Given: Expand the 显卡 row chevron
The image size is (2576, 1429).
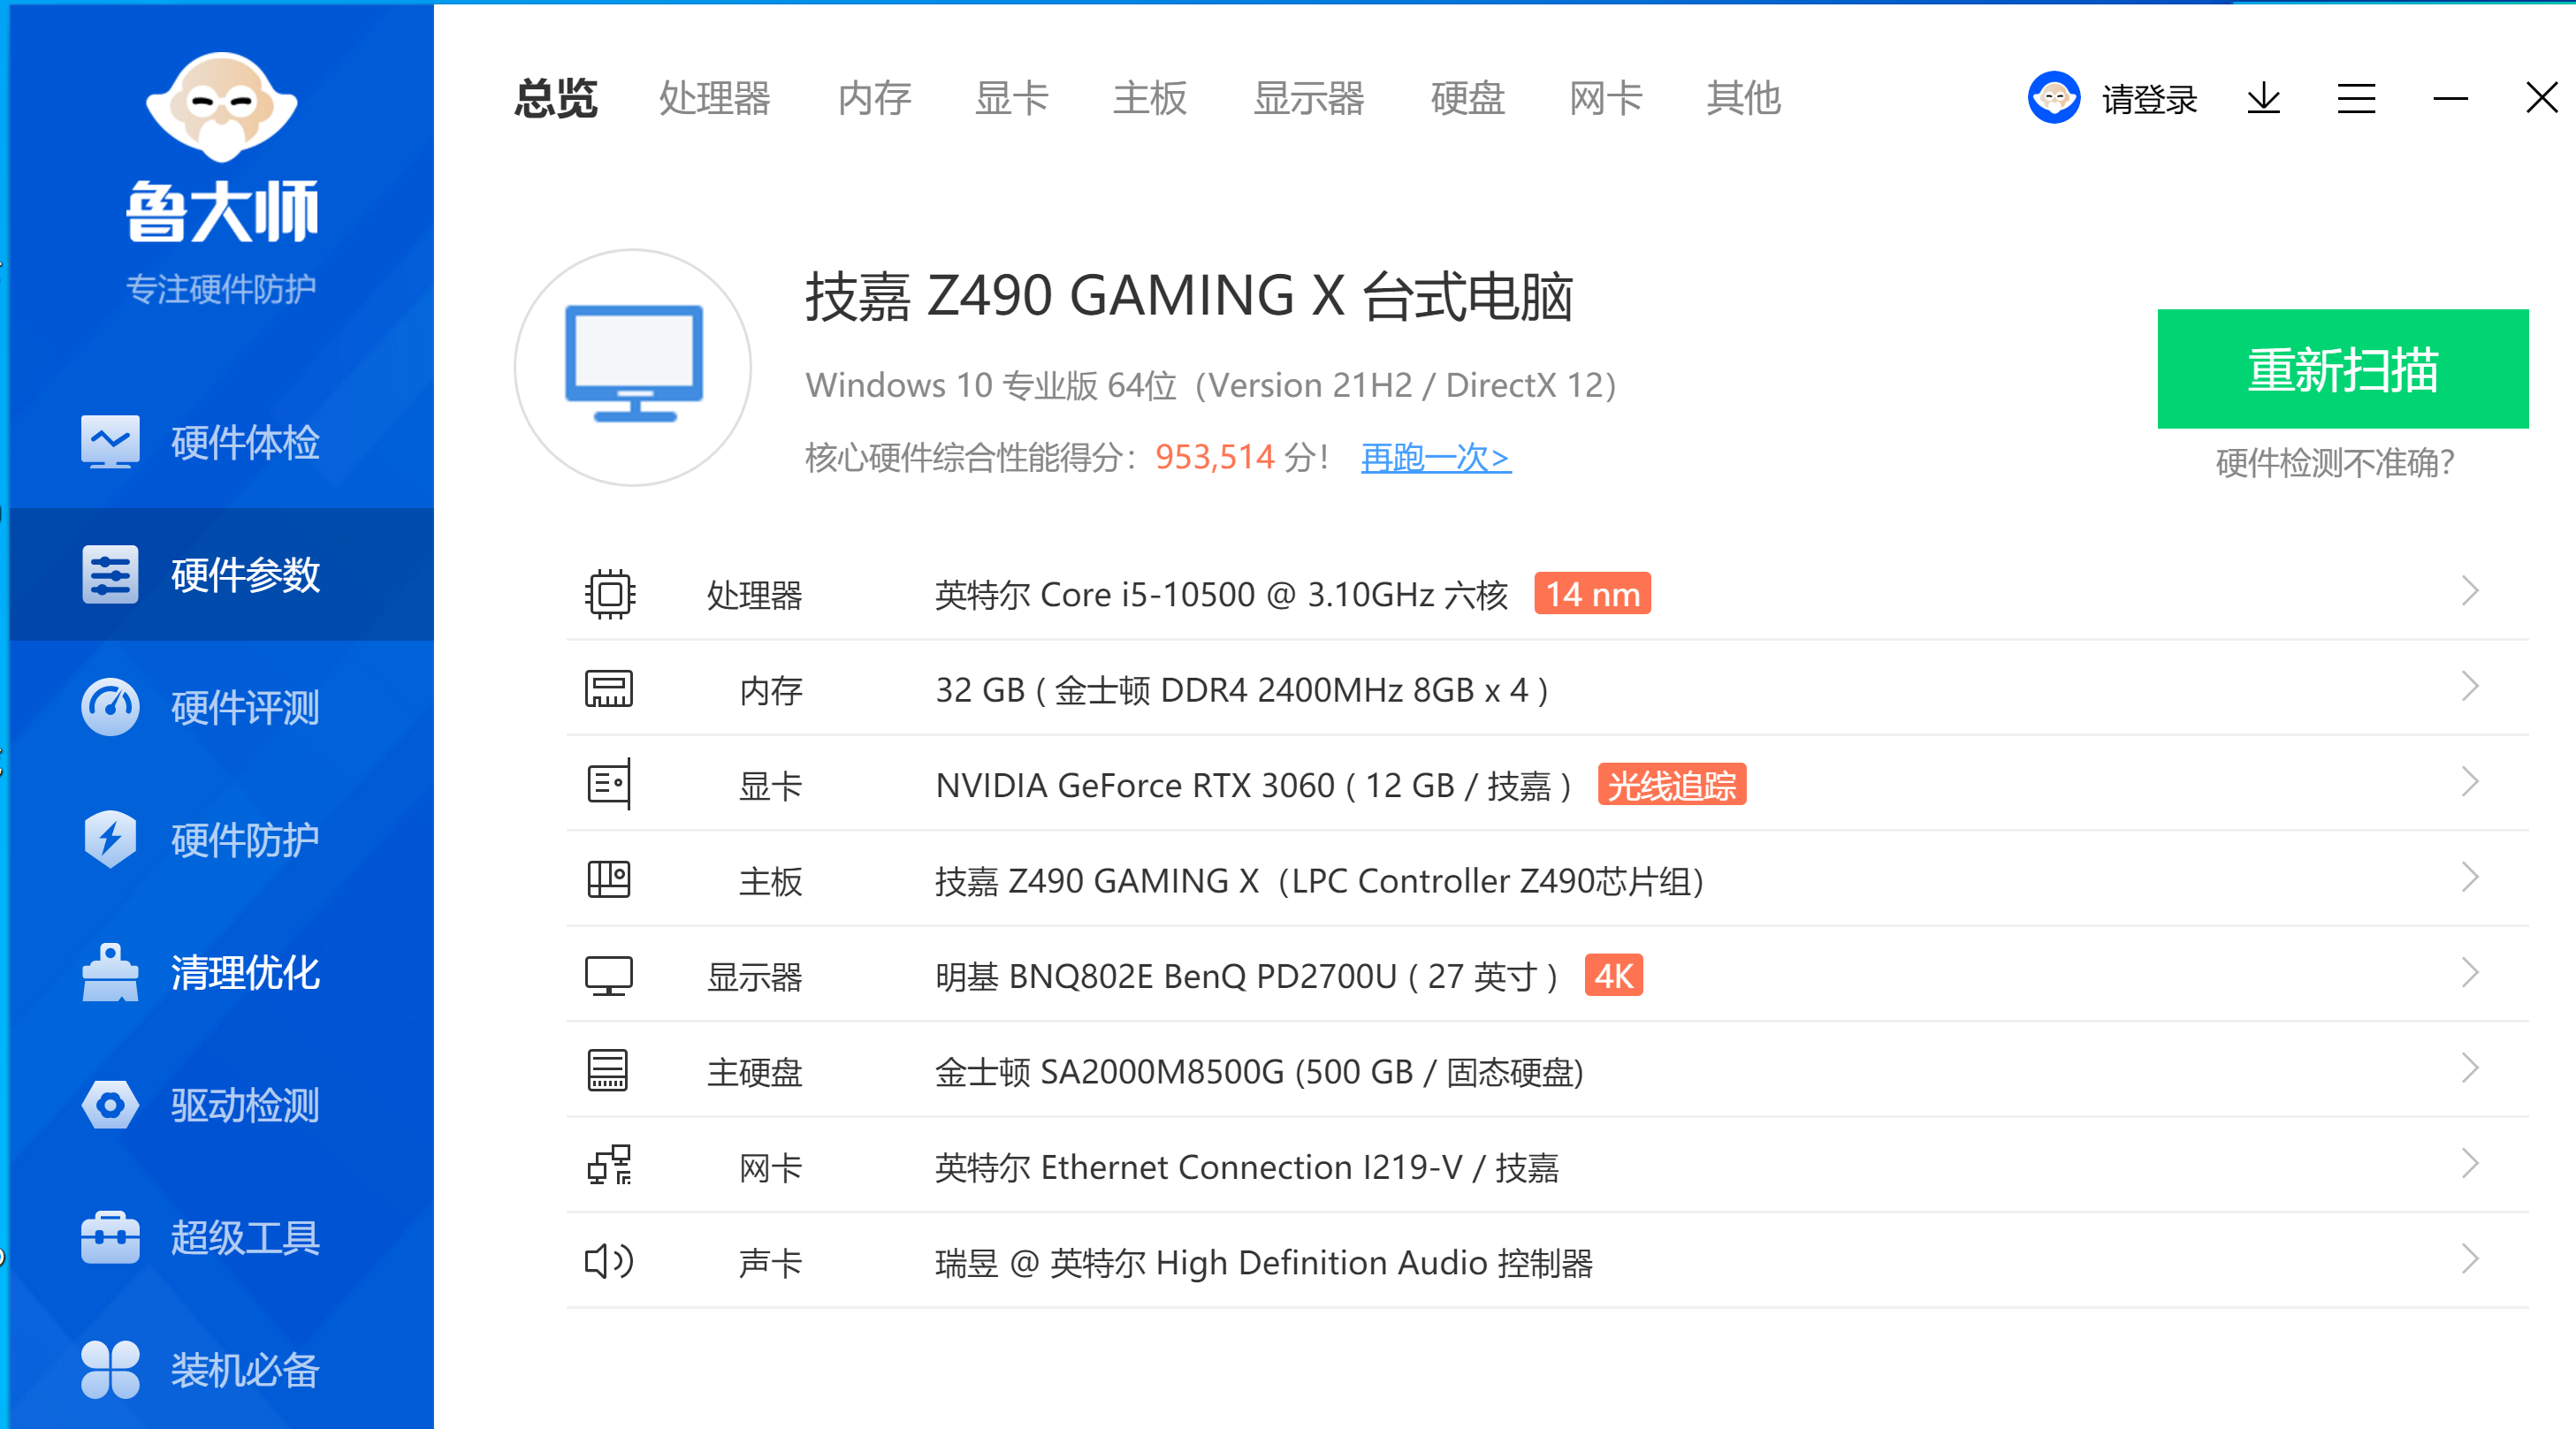Looking at the screenshot, I should (x=2470, y=782).
